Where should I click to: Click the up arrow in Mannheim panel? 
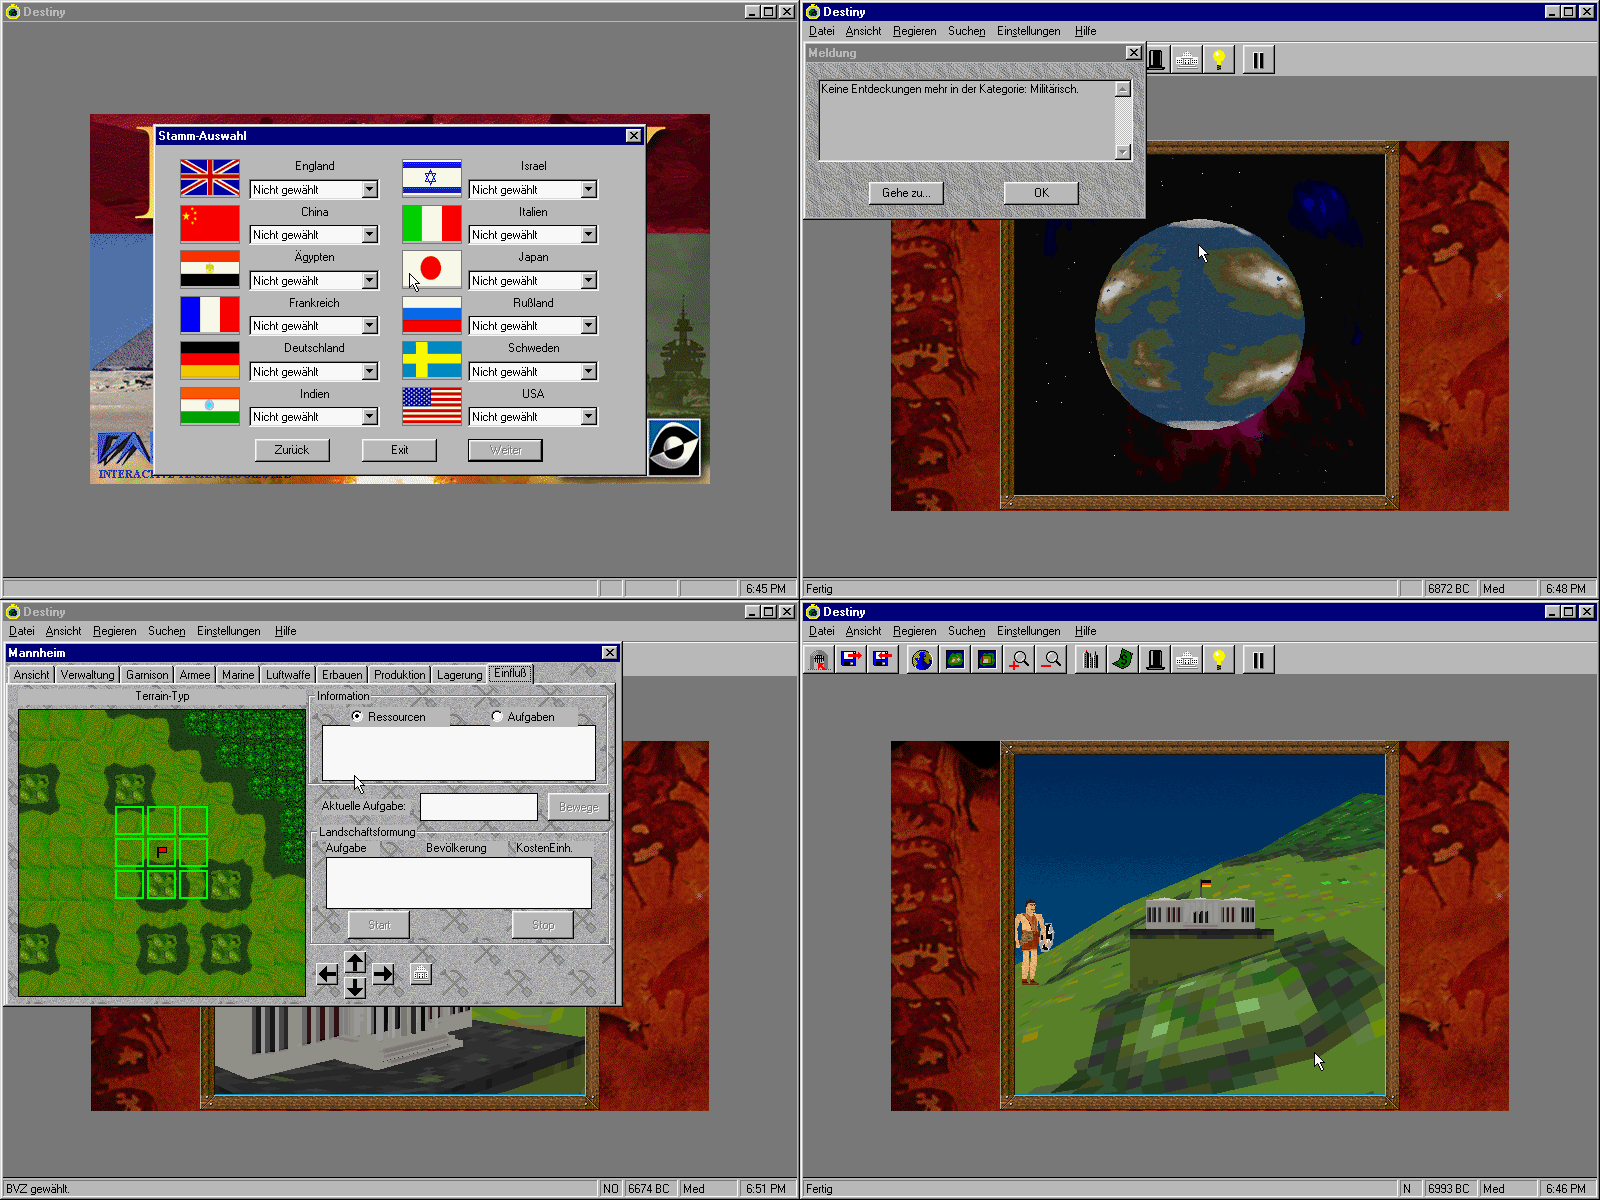tap(355, 962)
